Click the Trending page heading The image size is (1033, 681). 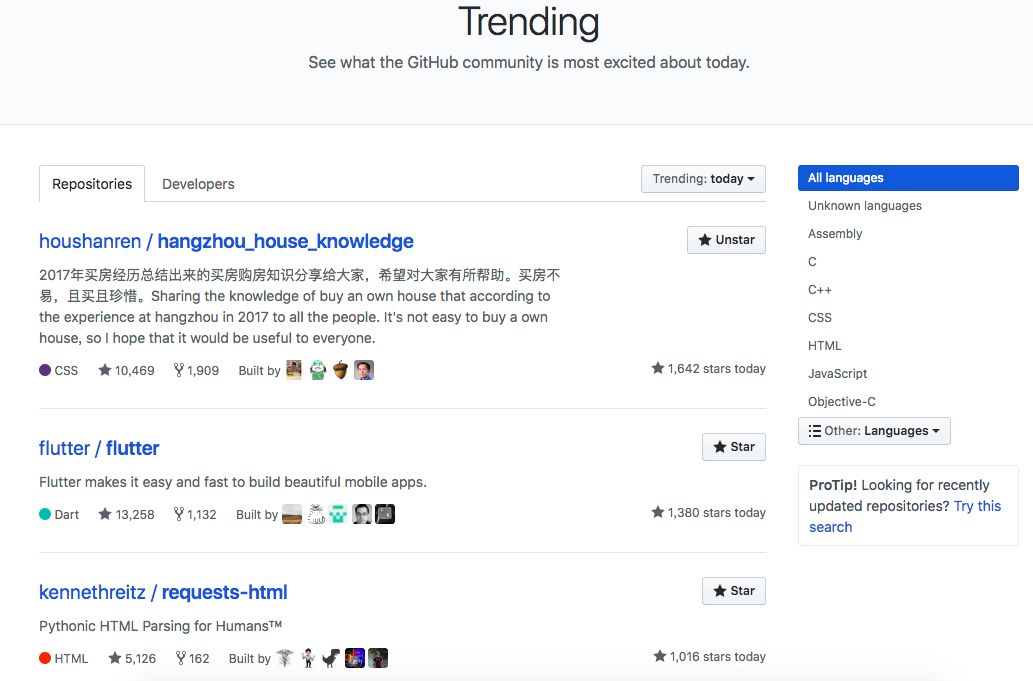tap(529, 22)
